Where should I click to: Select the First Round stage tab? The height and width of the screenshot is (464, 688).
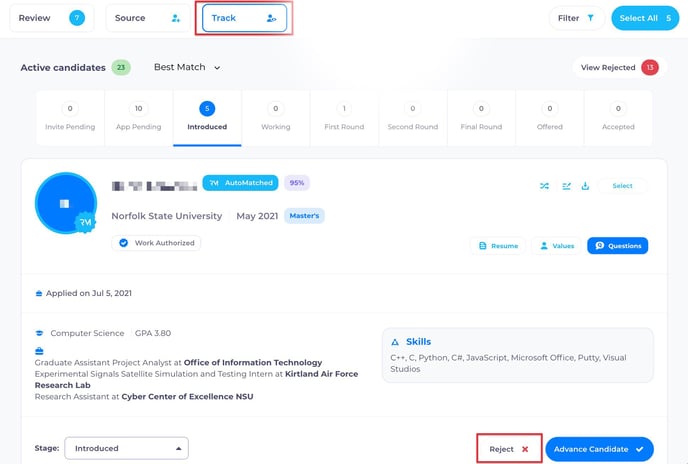pos(344,118)
